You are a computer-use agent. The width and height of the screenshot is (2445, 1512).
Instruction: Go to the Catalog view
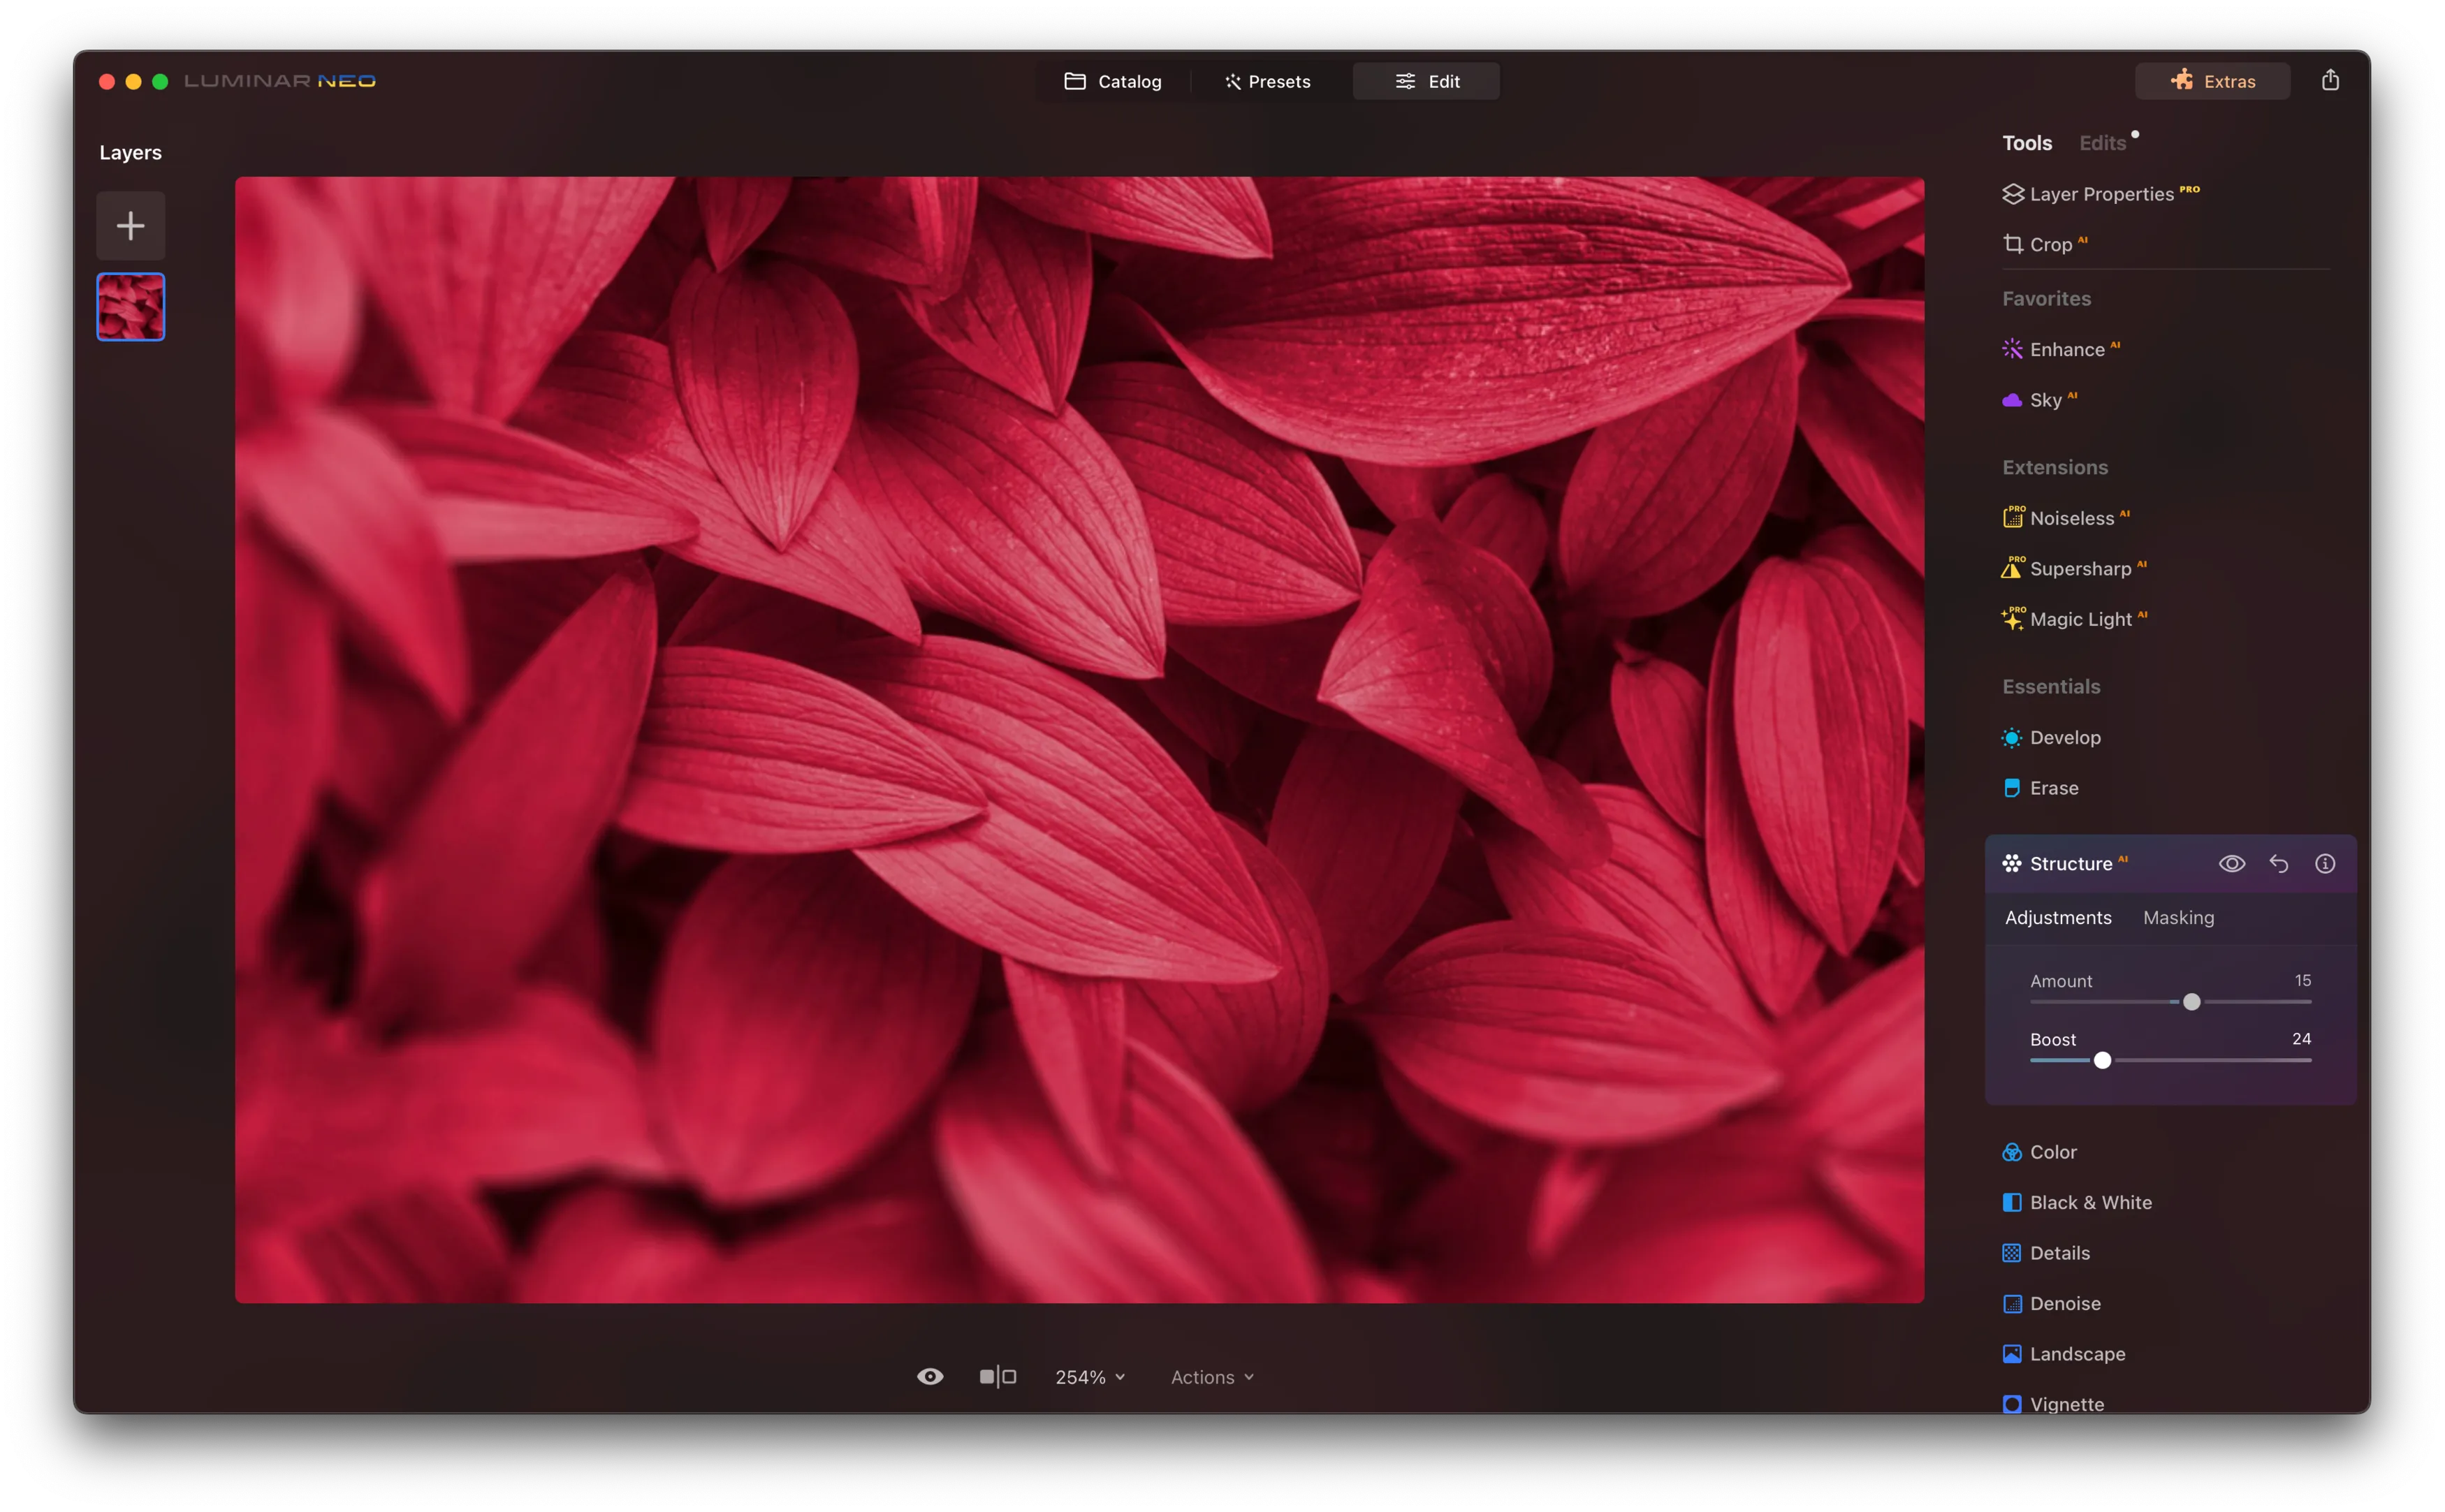coord(1112,81)
